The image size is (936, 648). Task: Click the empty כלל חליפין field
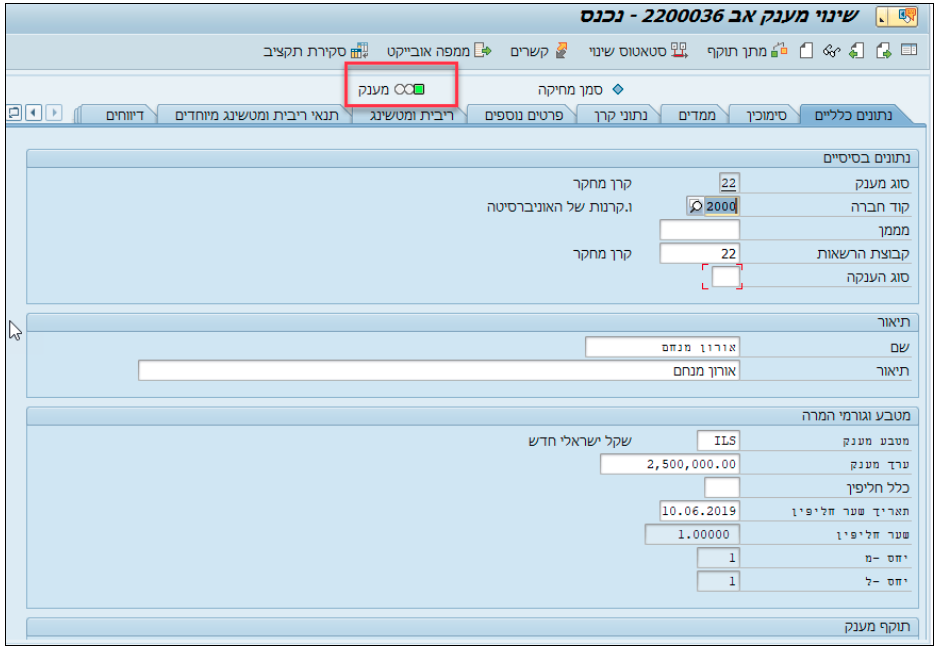tap(722, 487)
